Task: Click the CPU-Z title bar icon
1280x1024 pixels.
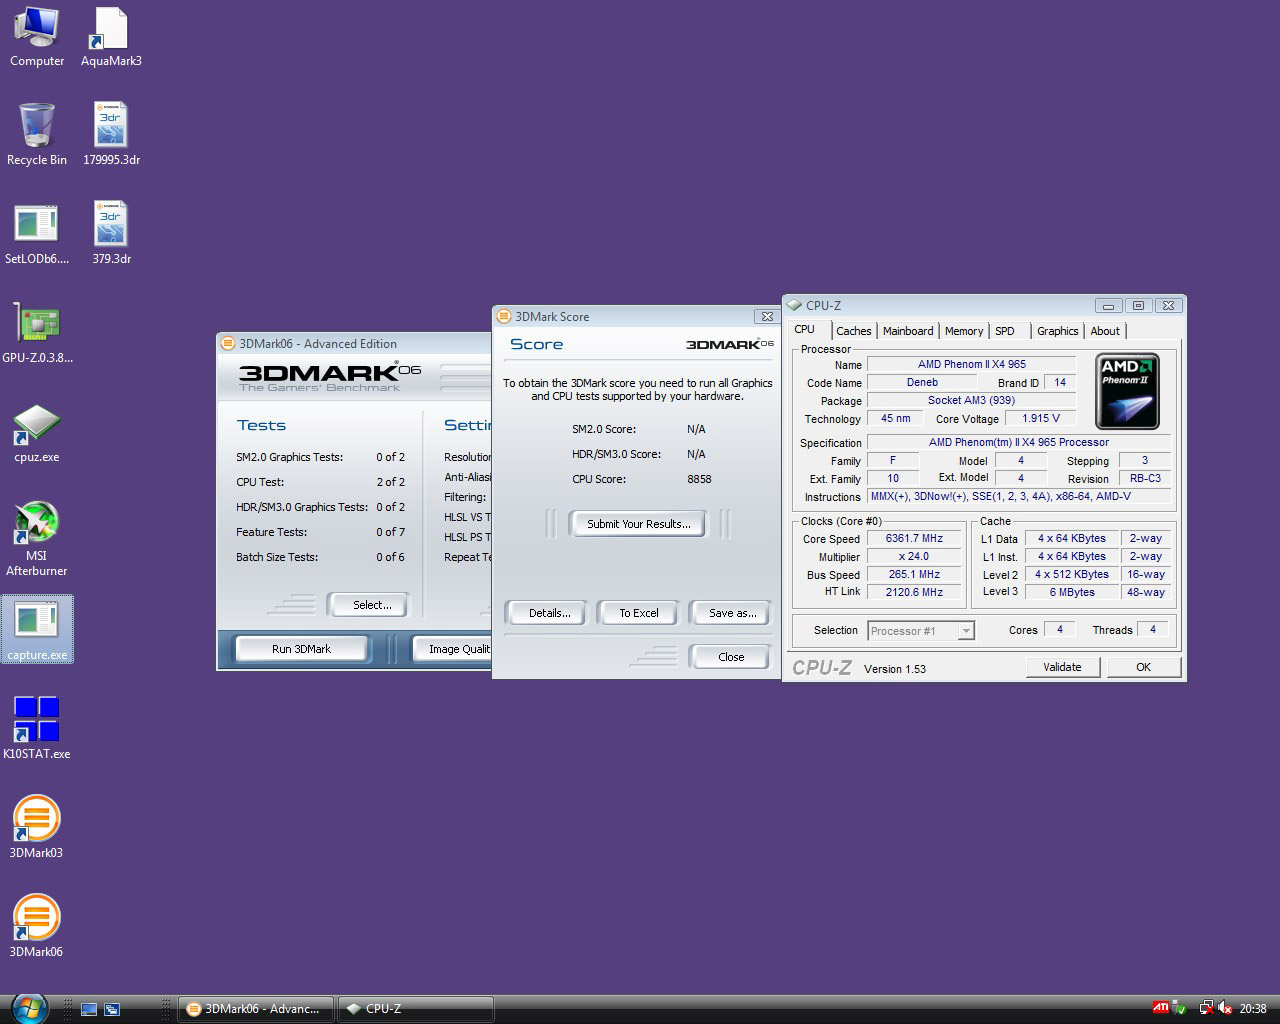Action: pos(794,305)
